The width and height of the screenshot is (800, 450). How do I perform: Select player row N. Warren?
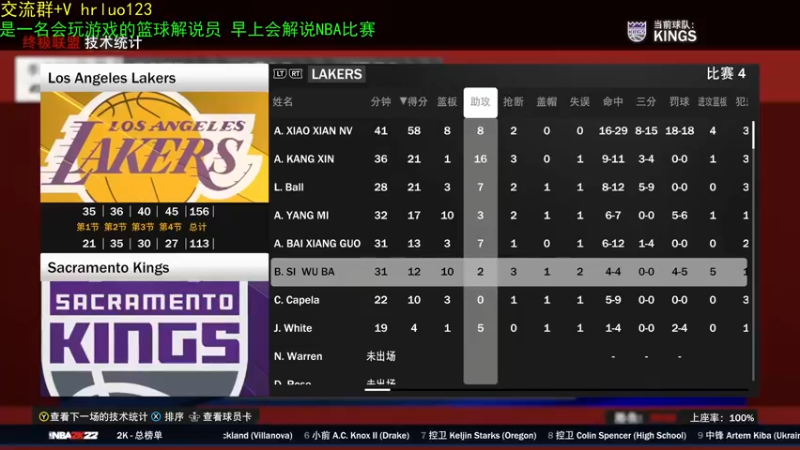[510, 356]
